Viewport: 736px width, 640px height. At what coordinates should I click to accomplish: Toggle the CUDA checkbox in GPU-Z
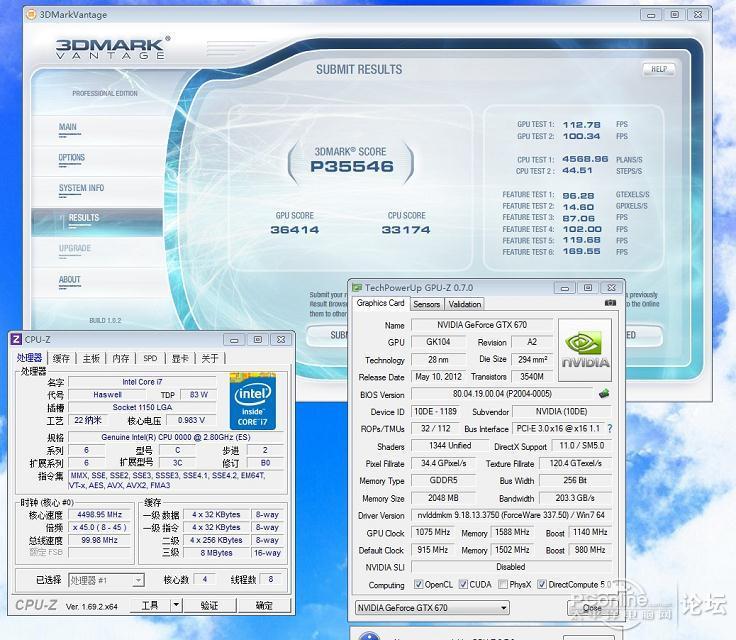point(463,584)
